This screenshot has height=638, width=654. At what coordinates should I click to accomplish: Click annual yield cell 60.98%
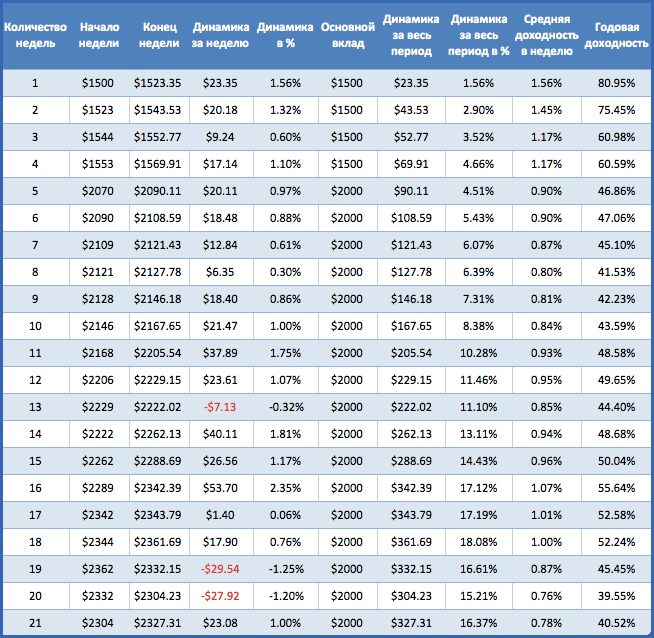(x=616, y=137)
